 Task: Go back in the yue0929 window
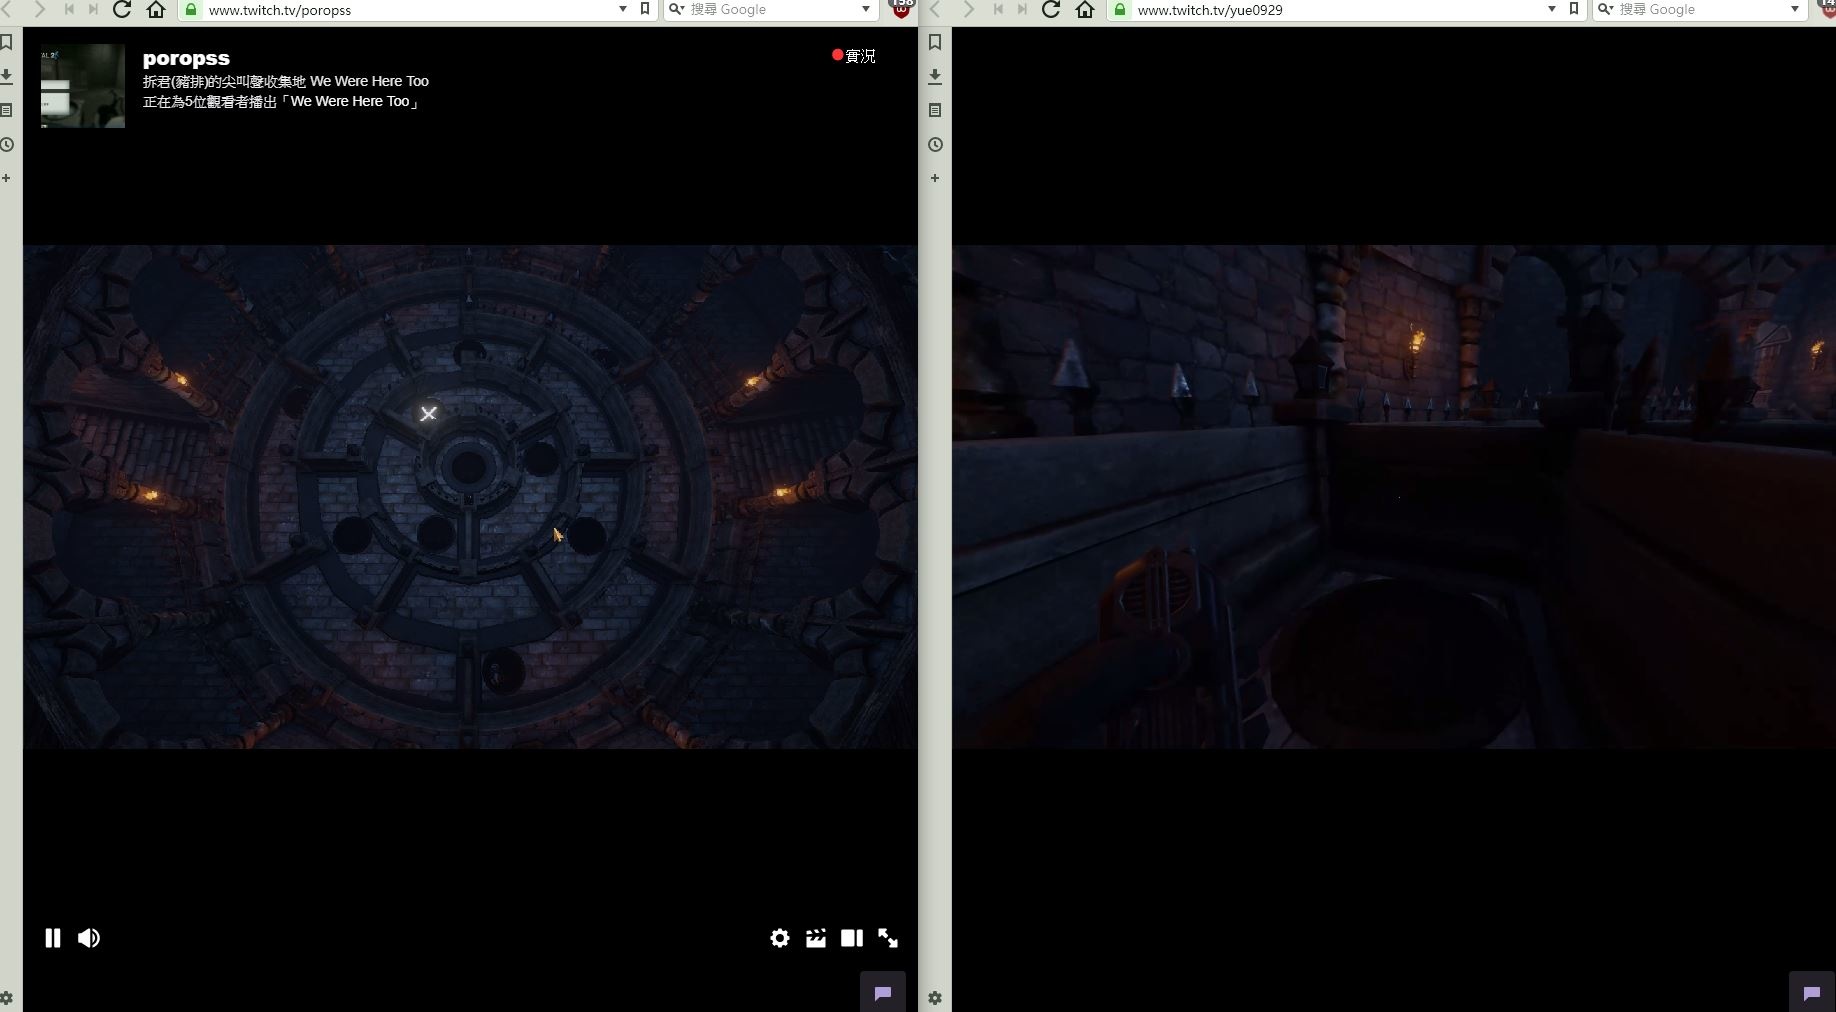pos(935,10)
